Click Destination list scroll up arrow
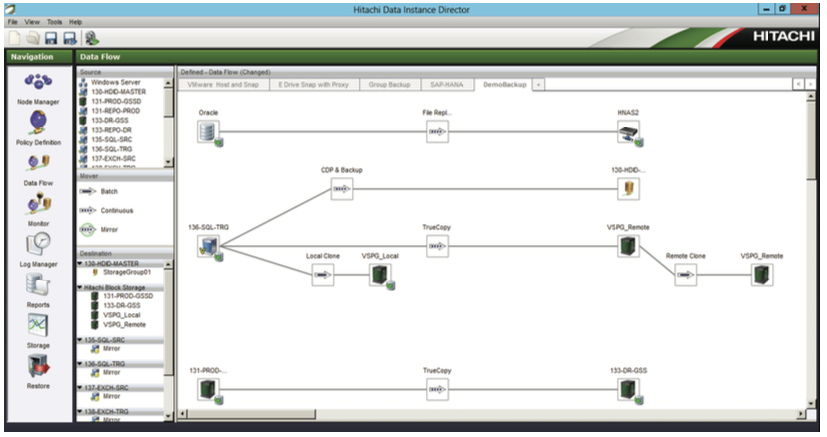 click(x=168, y=264)
